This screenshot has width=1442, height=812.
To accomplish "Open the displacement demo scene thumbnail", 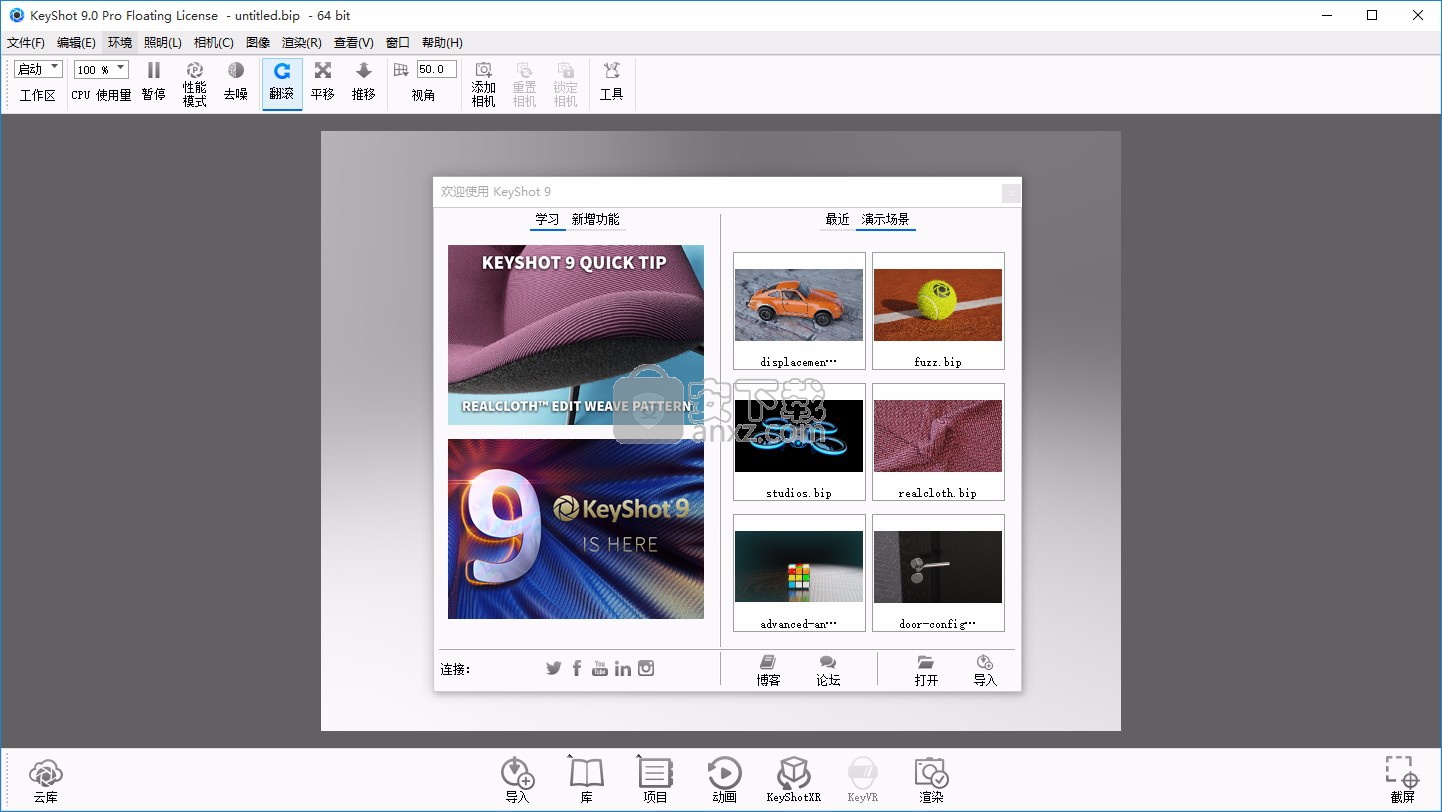I will [x=799, y=311].
